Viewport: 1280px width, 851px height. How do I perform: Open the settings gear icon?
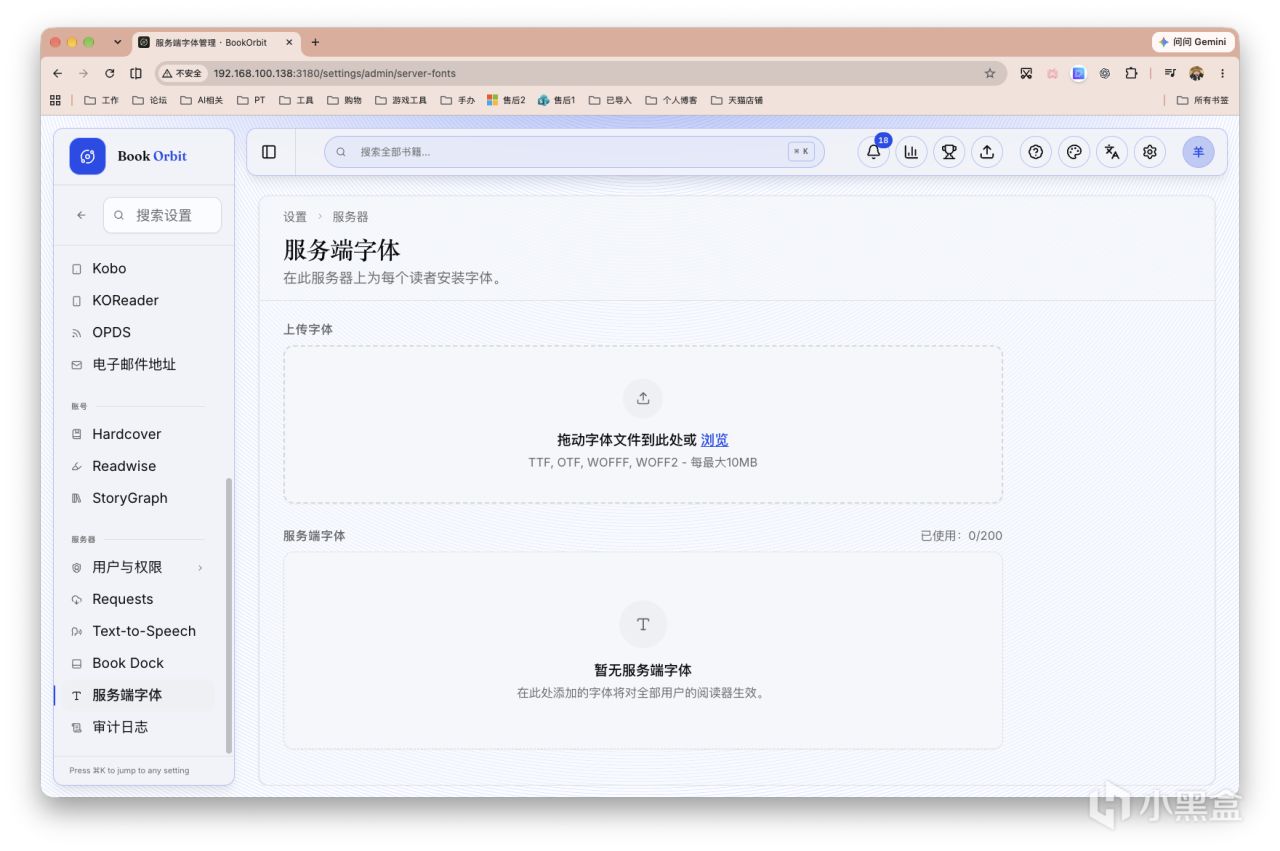[1150, 152]
